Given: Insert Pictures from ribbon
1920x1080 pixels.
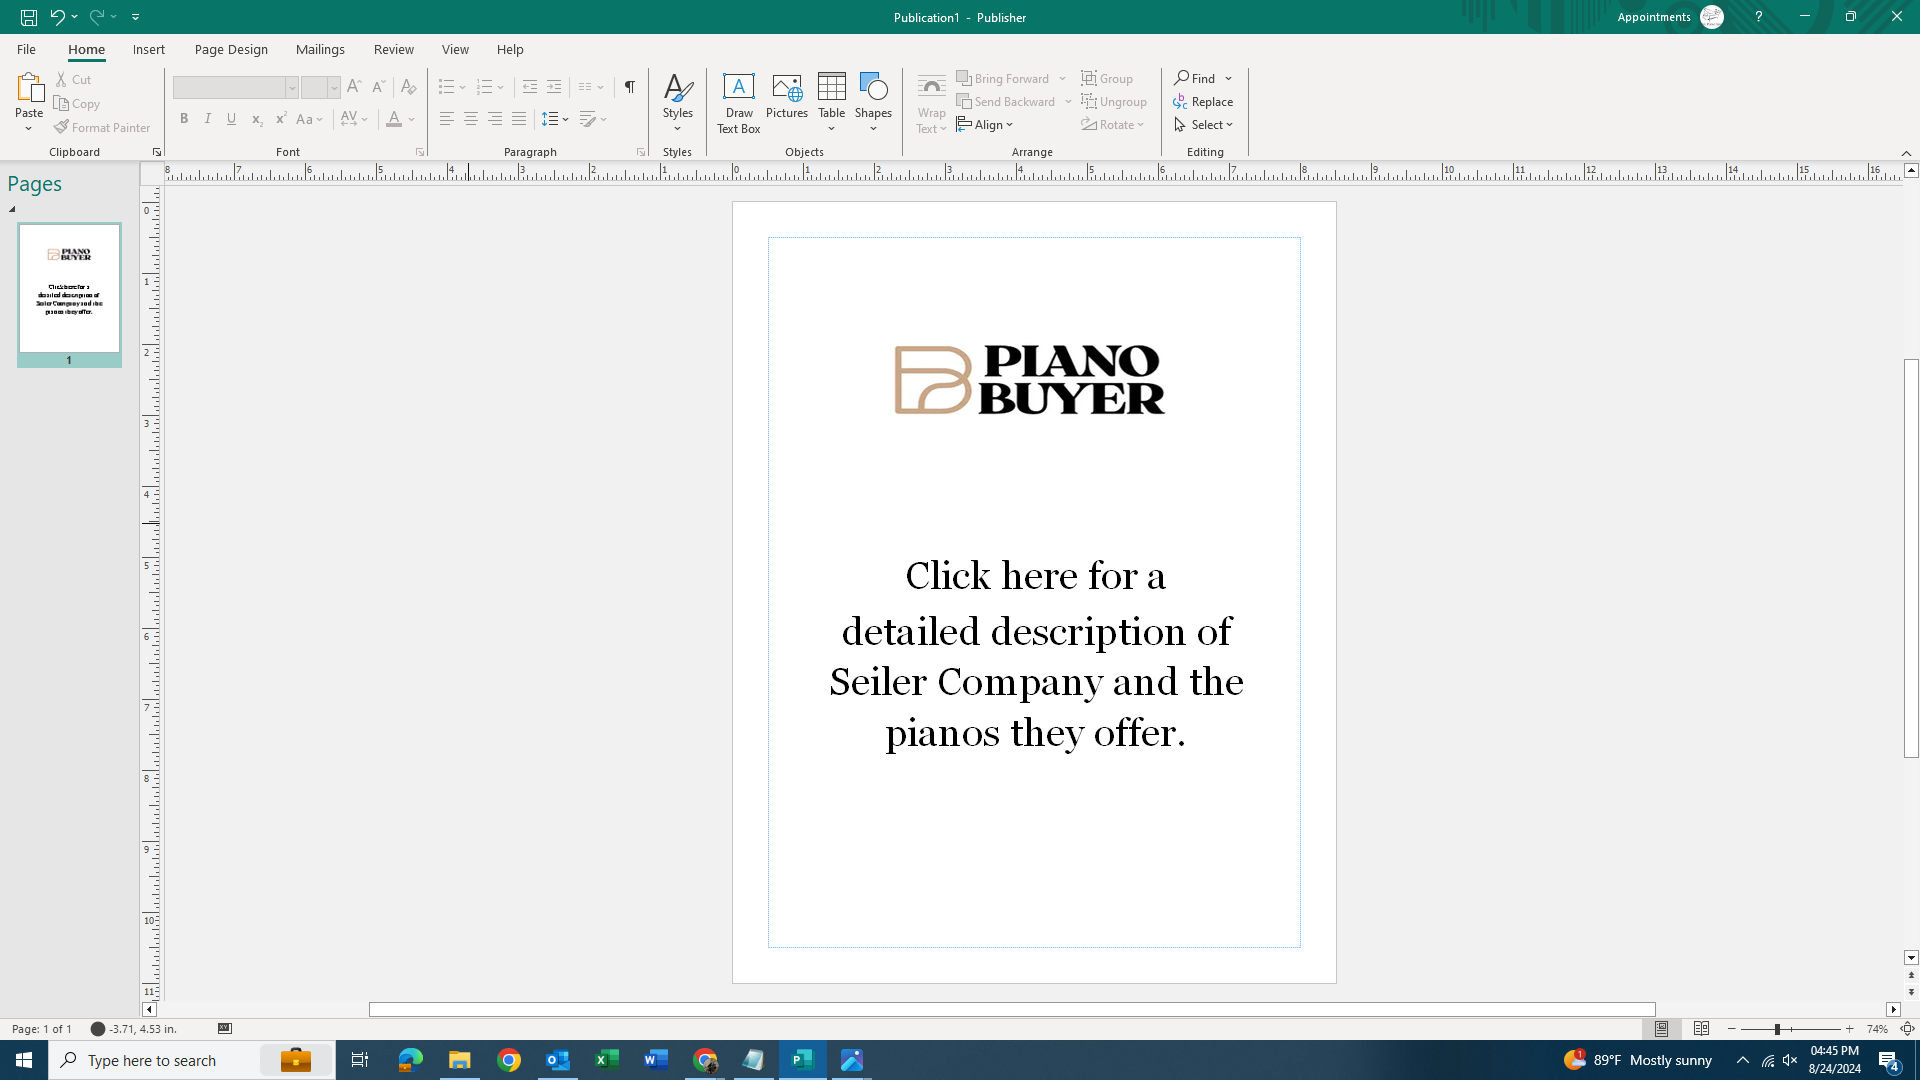Looking at the screenshot, I should 787,97.
